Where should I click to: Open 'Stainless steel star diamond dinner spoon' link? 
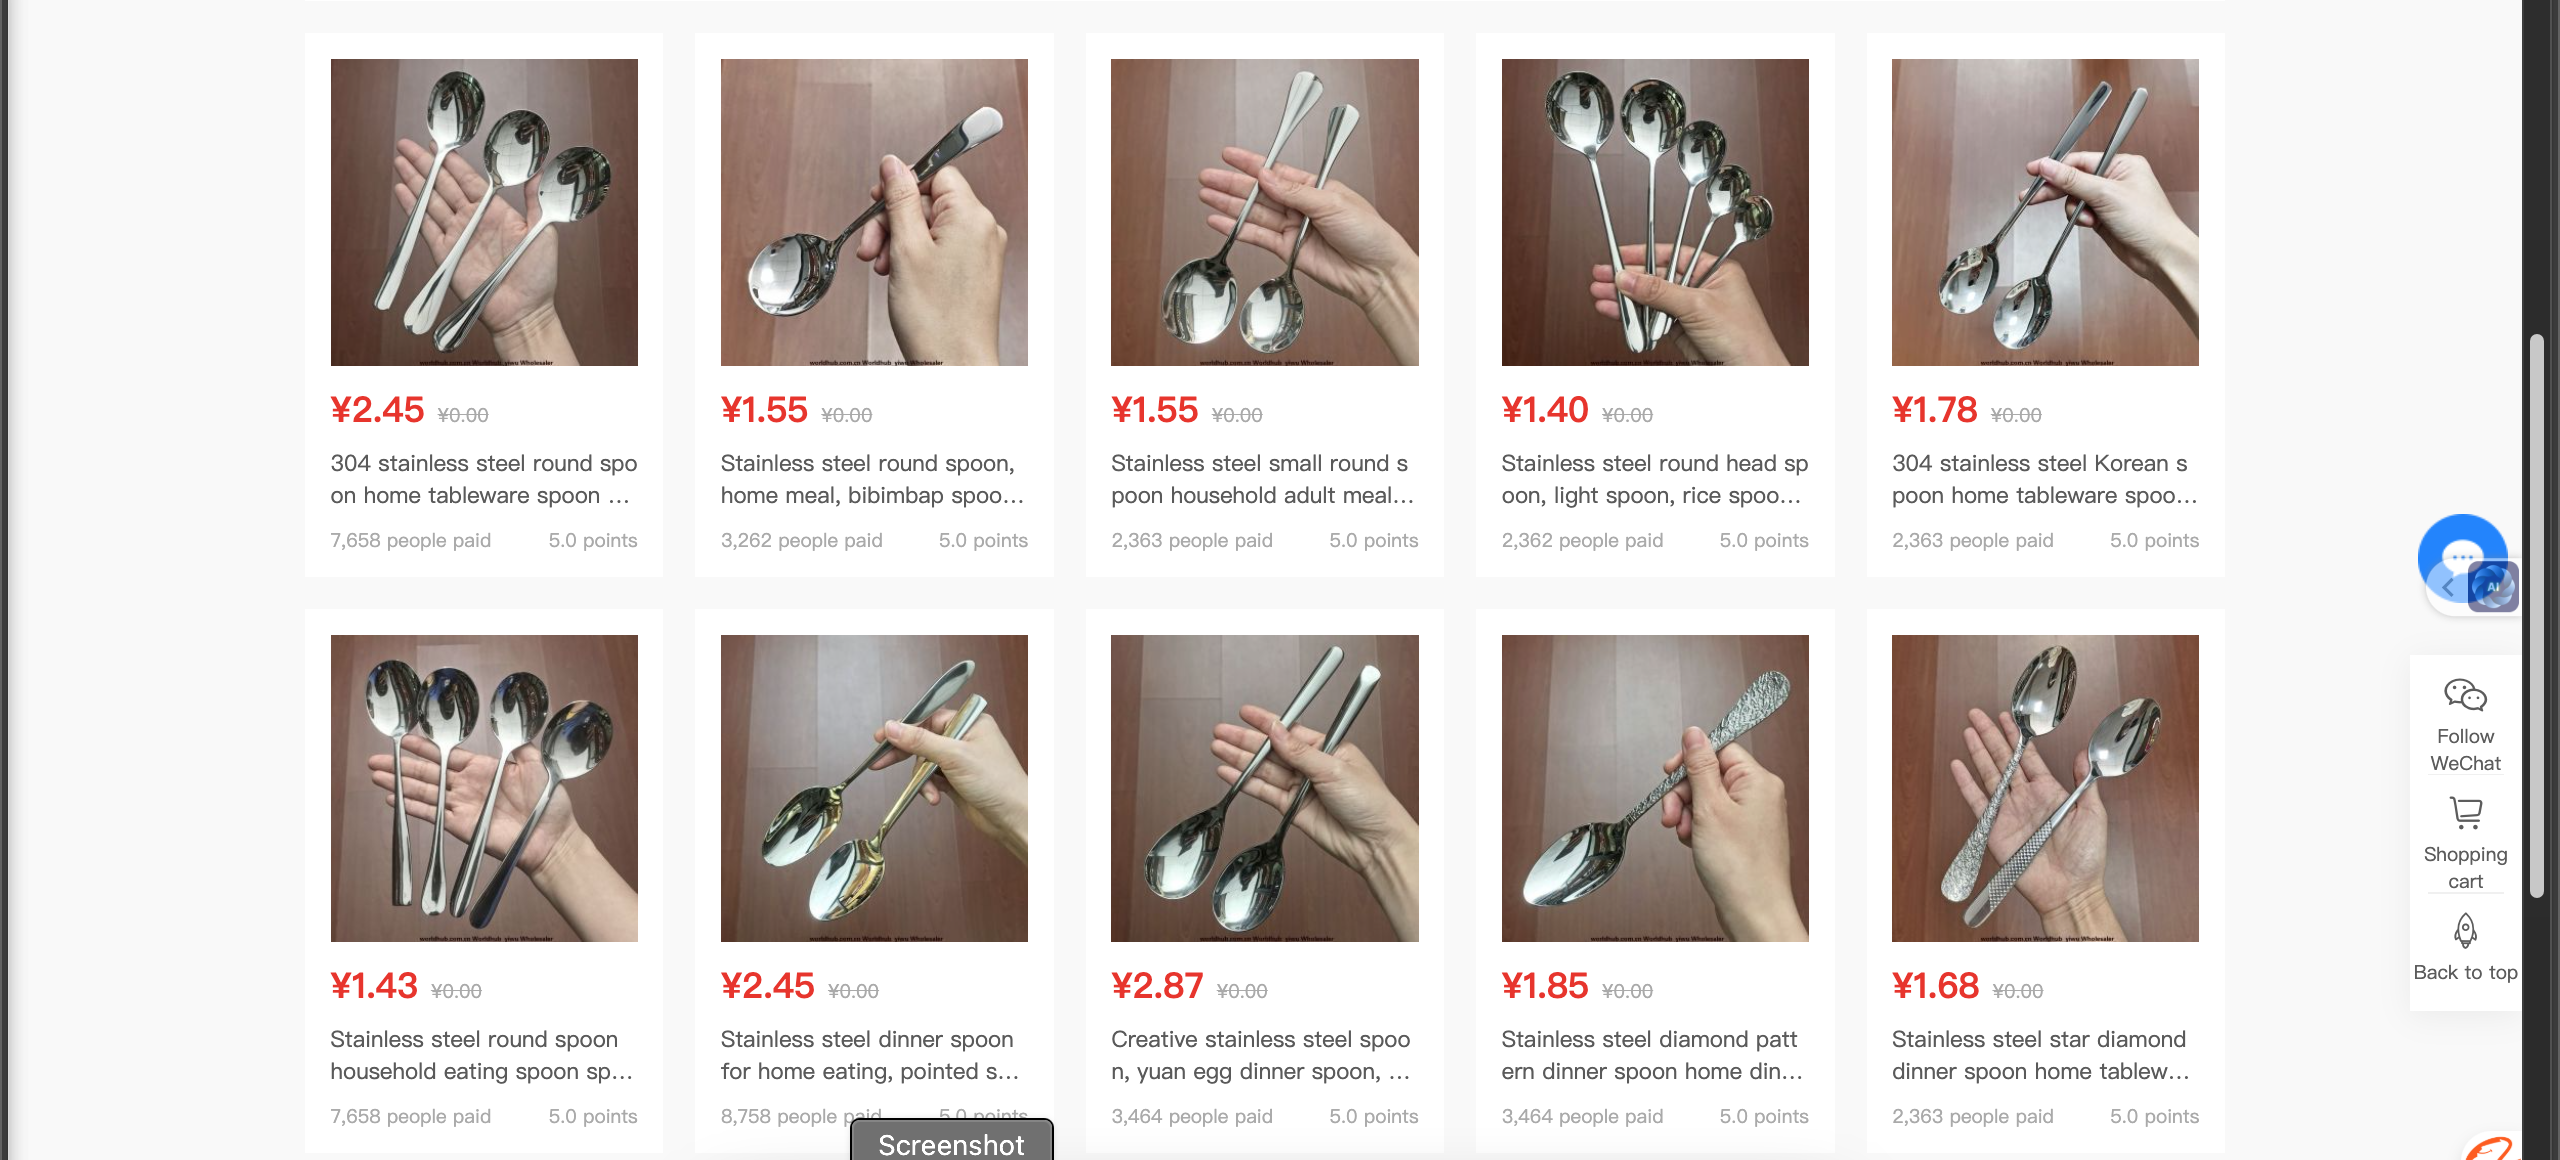[x=2042, y=1055]
